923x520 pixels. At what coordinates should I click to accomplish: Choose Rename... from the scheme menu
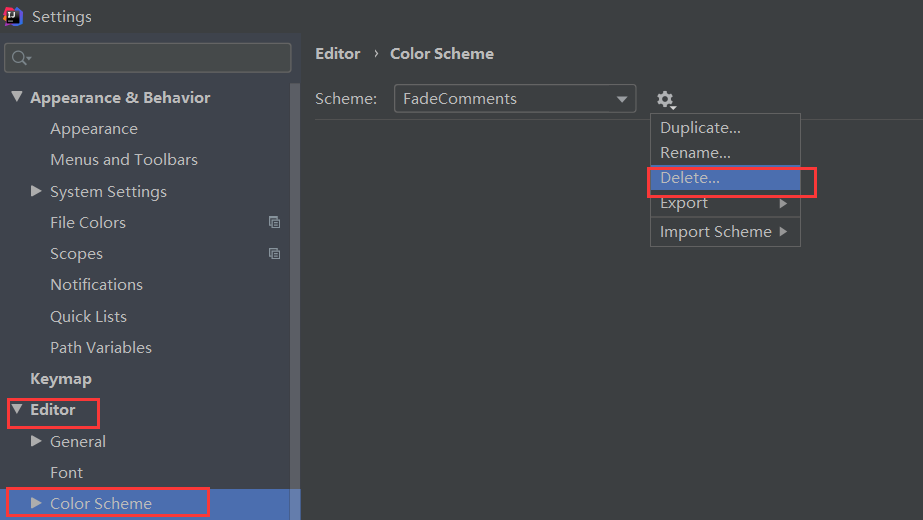[x=725, y=153]
